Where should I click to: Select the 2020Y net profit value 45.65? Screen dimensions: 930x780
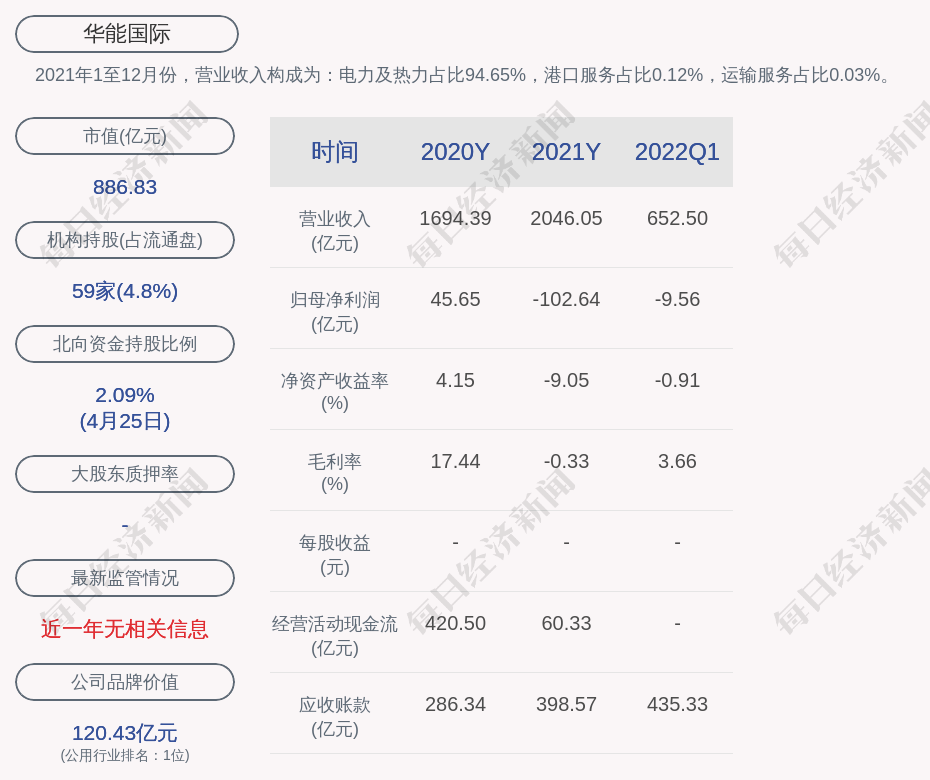[456, 299]
